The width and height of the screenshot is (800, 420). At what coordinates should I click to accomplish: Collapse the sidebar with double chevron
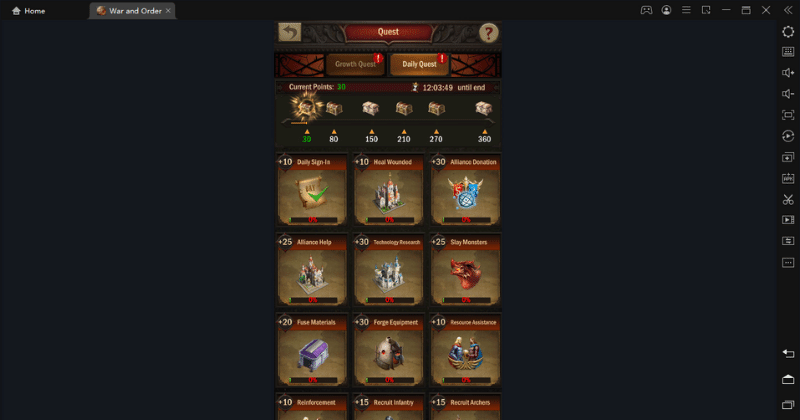coord(788,10)
